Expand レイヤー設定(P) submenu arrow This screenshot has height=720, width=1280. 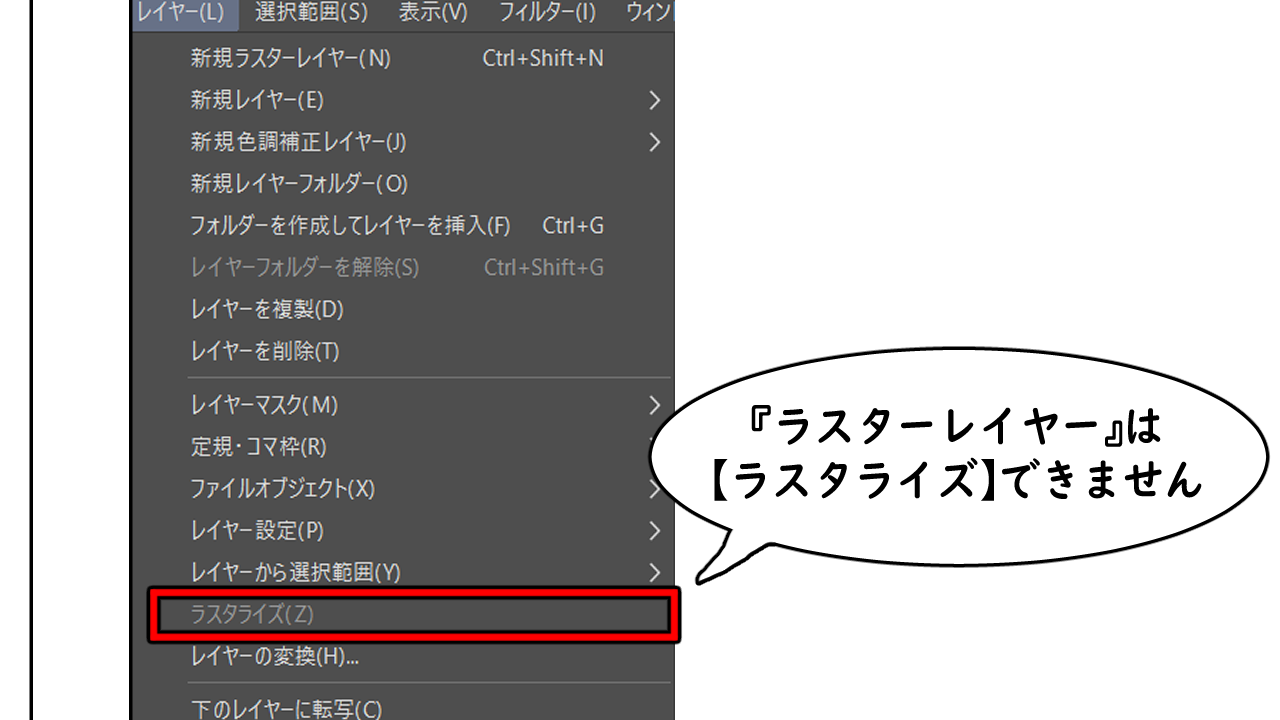655,530
